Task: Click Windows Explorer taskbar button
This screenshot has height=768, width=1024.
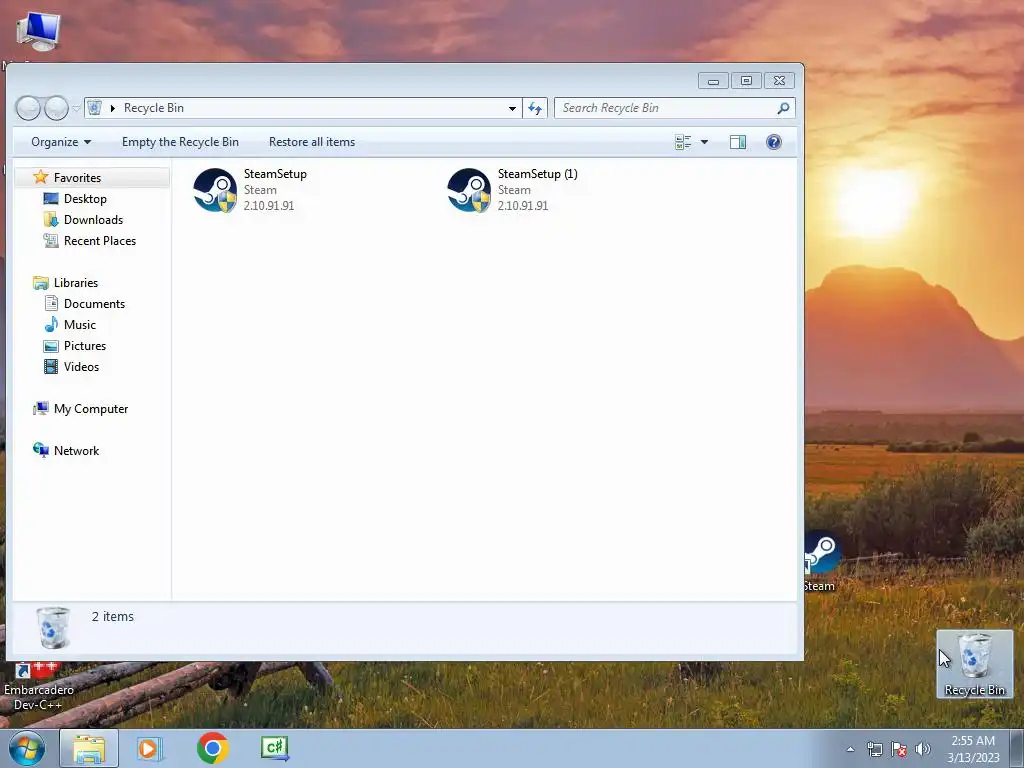Action: pyautogui.click(x=89, y=748)
